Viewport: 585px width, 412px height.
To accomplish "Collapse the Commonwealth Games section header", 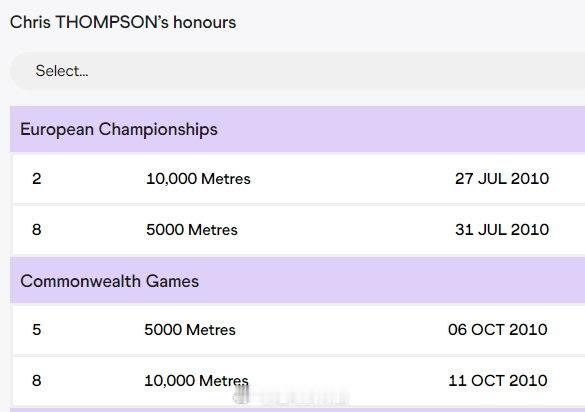I will click(298, 281).
